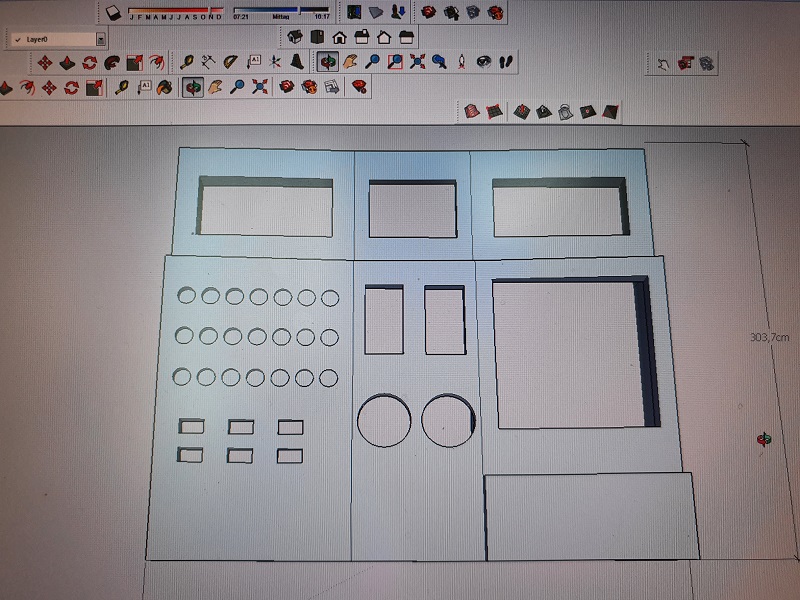The image size is (800, 600).
Task: Switch to Top view
Action: [317, 37]
